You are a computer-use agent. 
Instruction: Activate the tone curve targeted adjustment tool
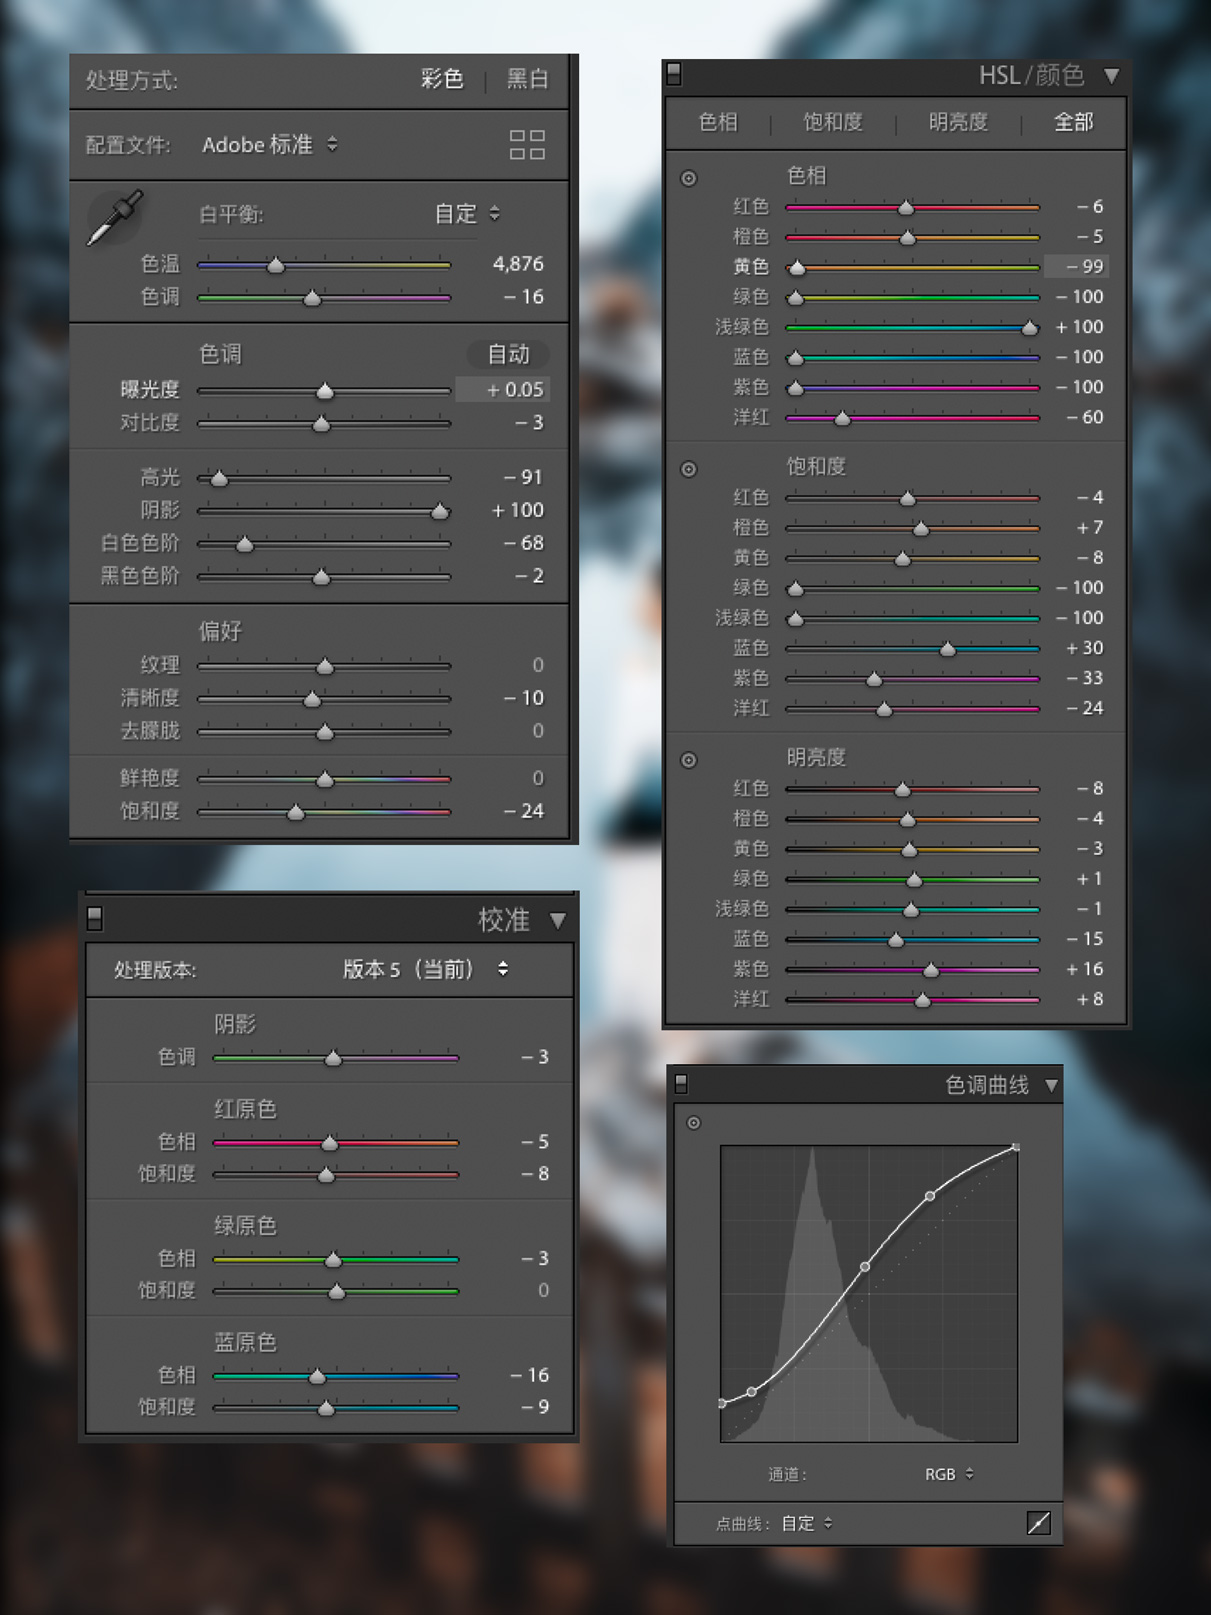tap(694, 1123)
